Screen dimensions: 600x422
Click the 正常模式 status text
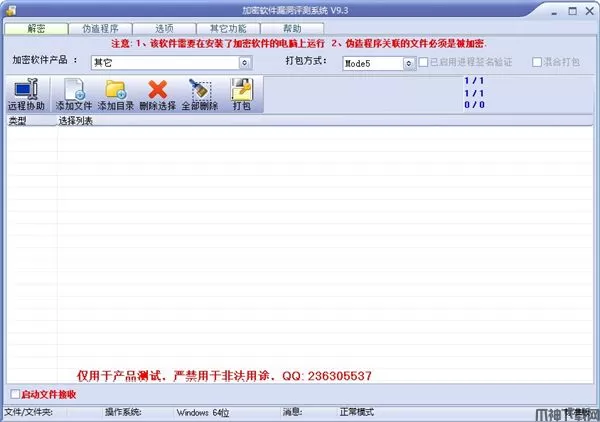point(357,412)
